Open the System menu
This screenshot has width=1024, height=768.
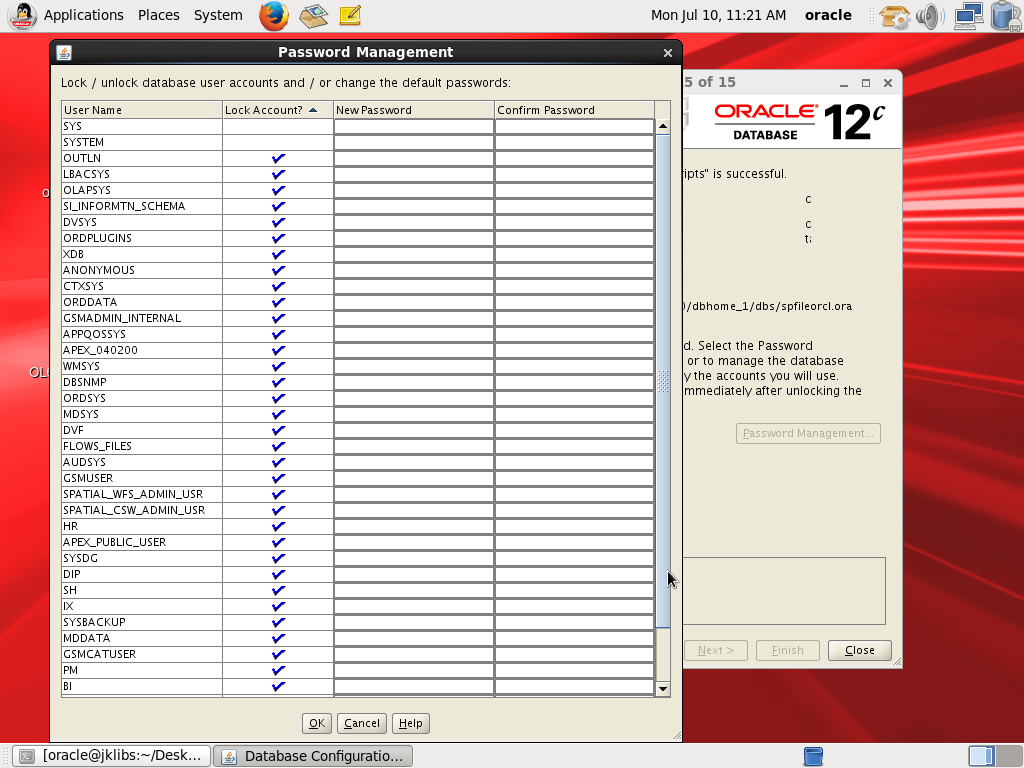(x=218, y=15)
